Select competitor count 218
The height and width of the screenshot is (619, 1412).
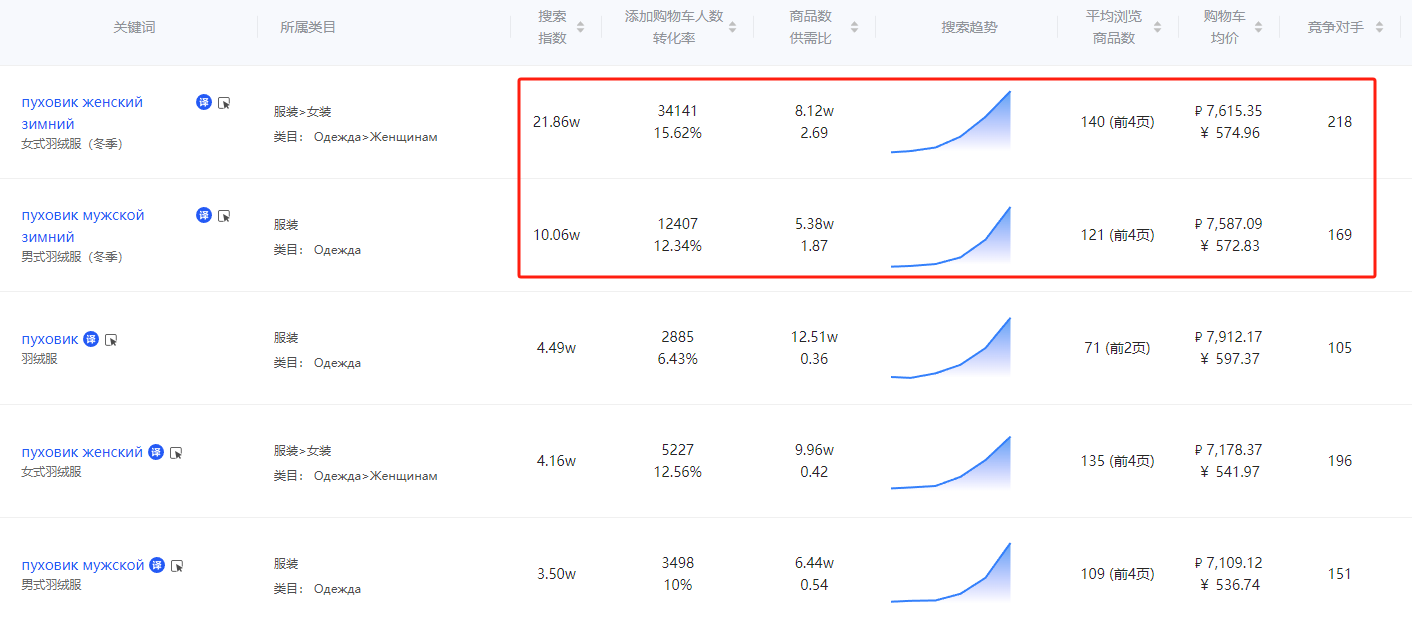(x=1340, y=122)
